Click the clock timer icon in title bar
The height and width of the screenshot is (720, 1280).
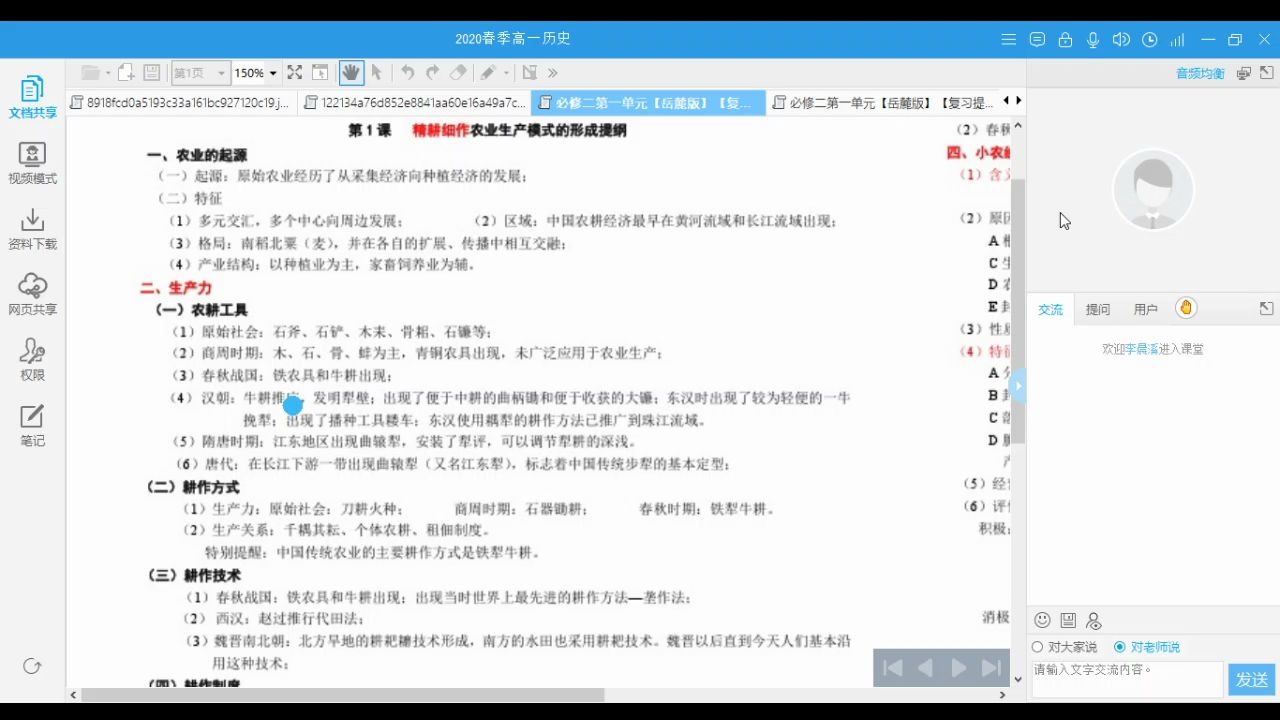pos(1150,40)
